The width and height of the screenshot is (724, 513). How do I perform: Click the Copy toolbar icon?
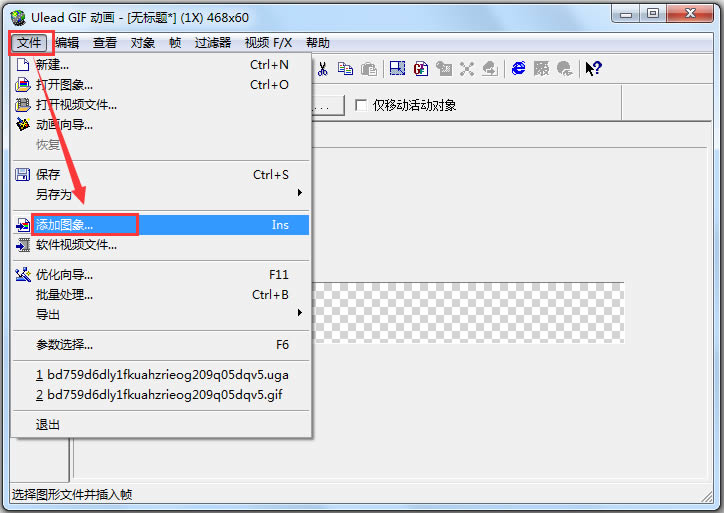(x=345, y=69)
